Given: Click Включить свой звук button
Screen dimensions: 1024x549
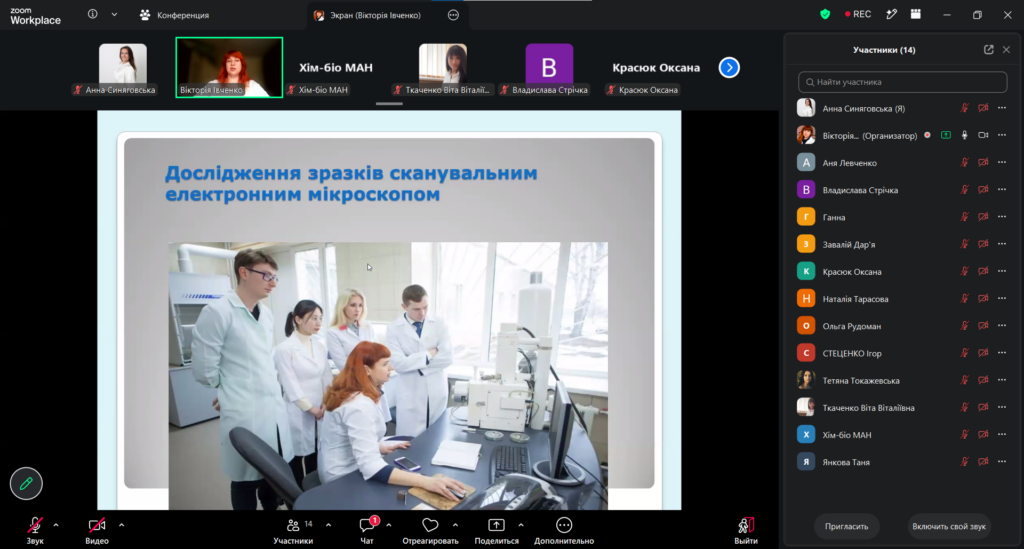Looking at the screenshot, I should pos(949,526).
